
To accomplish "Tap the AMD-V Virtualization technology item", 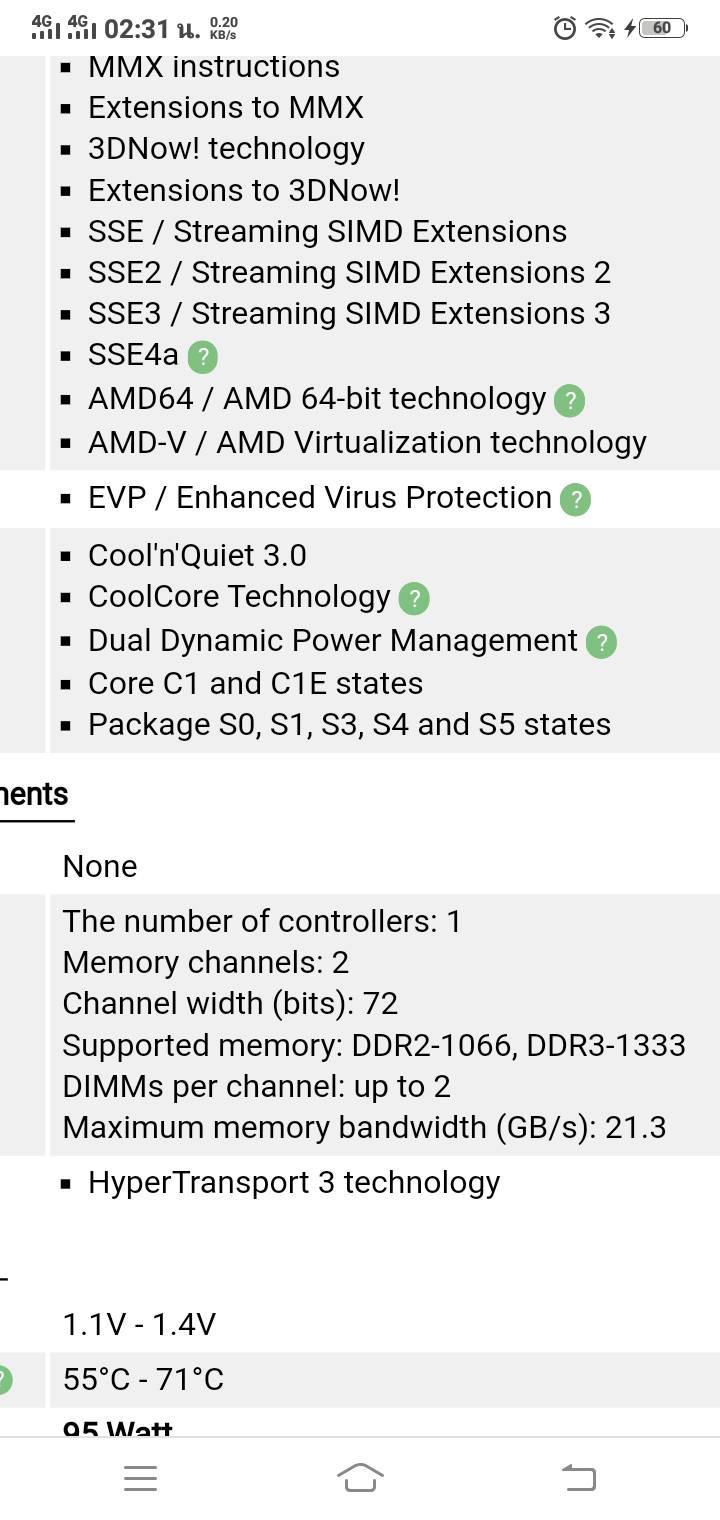I will pyautogui.click(x=367, y=442).
